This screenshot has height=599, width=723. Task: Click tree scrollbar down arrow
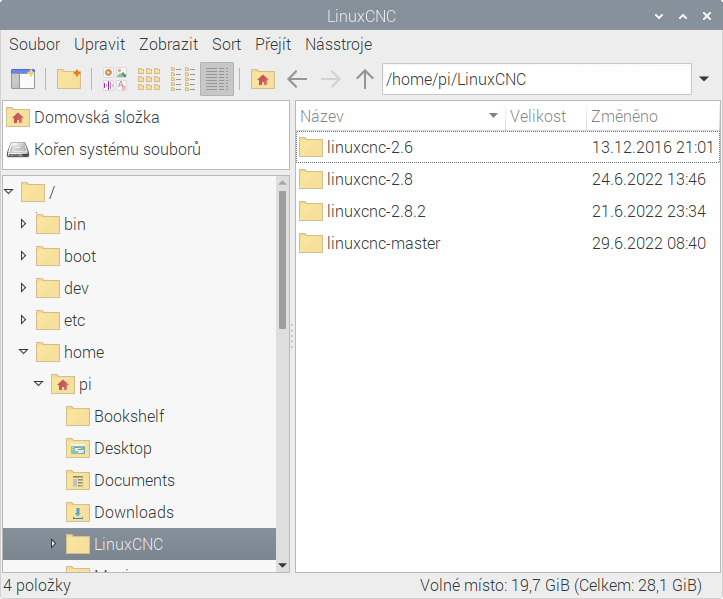click(283, 565)
